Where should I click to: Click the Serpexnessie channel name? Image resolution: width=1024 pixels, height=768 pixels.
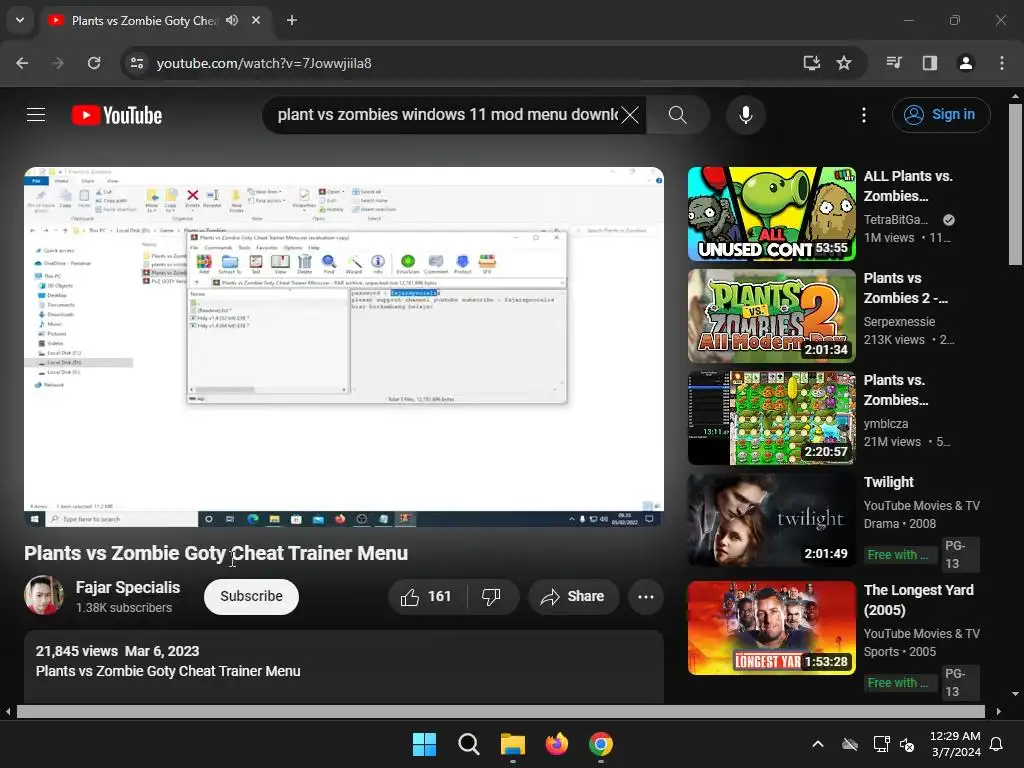click(x=899, y=321)
